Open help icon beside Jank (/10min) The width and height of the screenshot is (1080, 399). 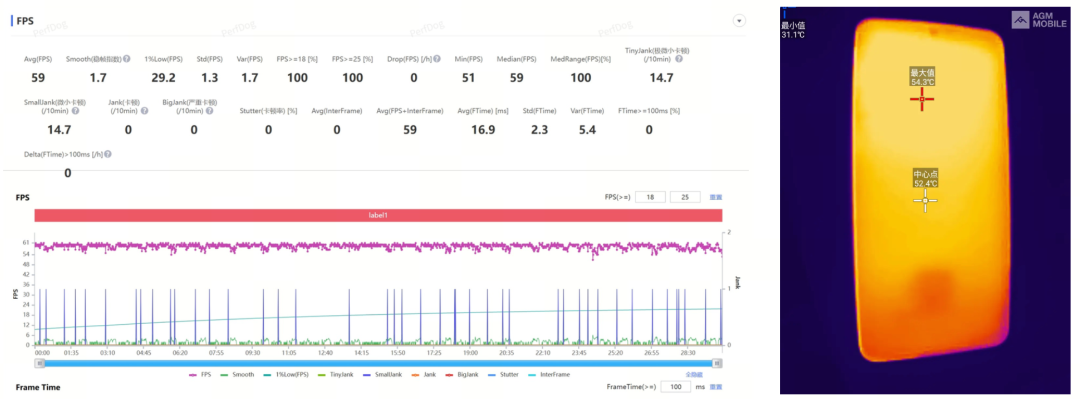click(x=146, y=110)
